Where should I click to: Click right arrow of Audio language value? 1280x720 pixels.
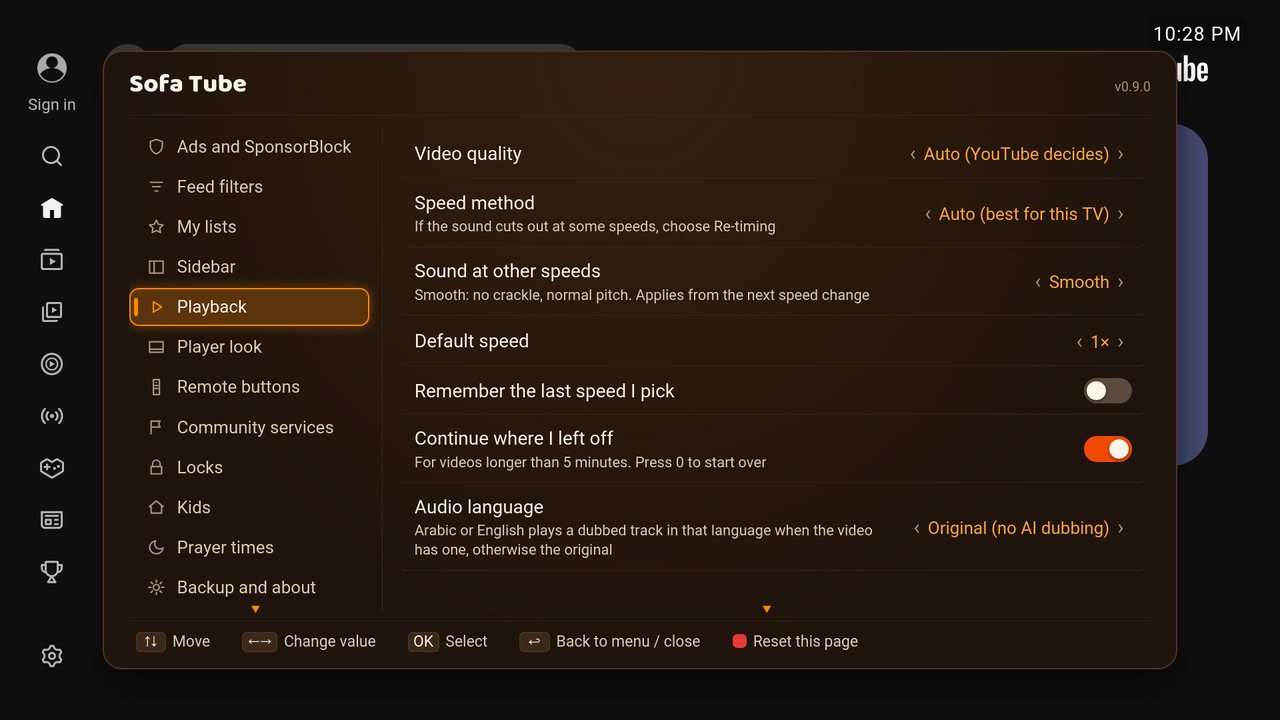1121,528
